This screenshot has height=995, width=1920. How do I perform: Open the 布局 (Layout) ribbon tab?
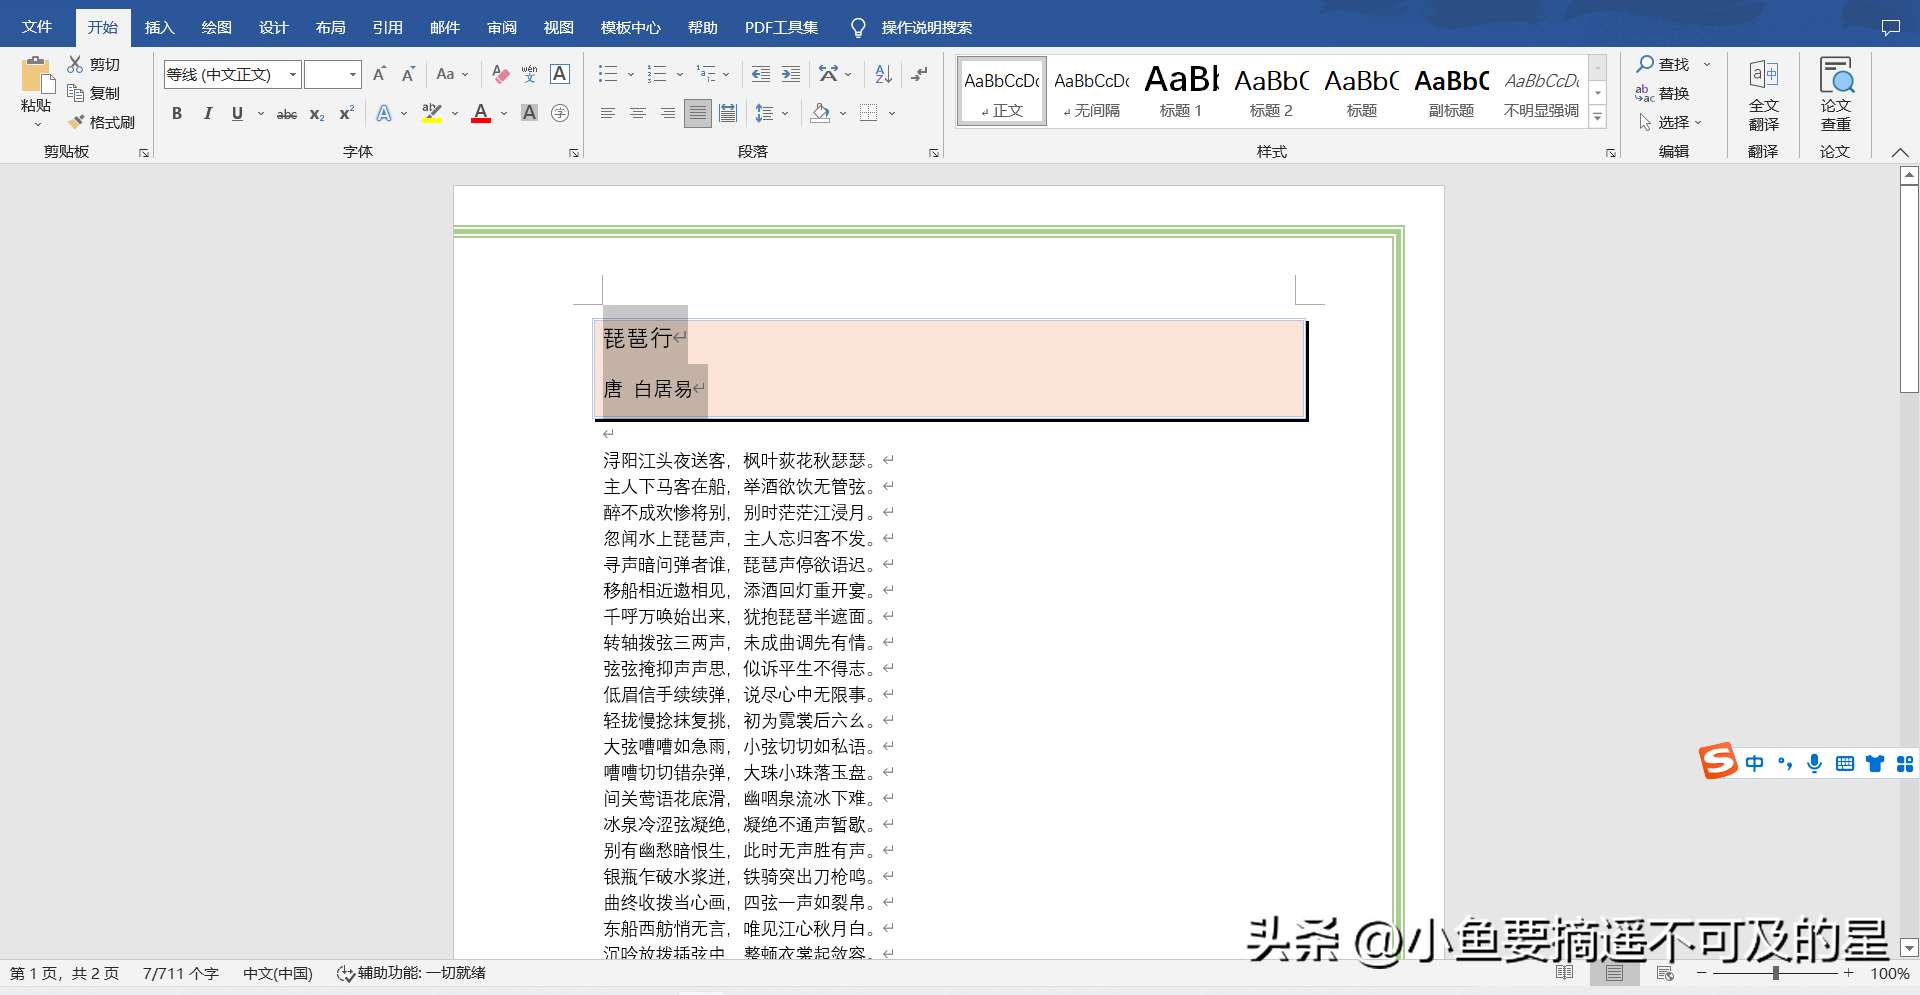[x=330, y=28]
